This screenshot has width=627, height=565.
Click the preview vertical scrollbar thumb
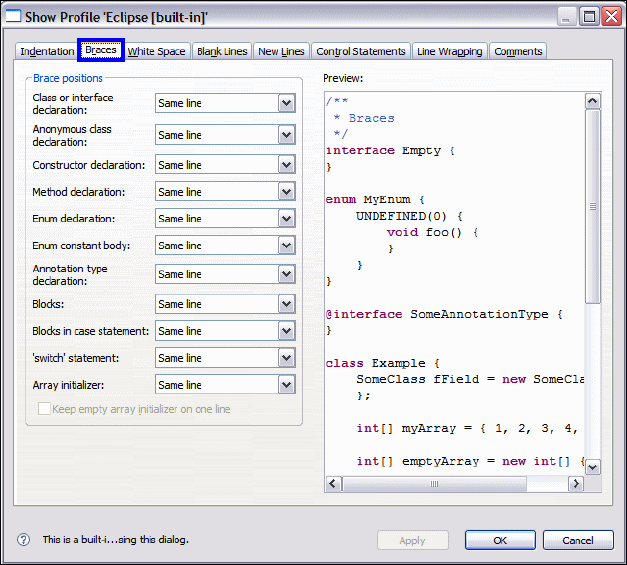[x=593, y=206]
